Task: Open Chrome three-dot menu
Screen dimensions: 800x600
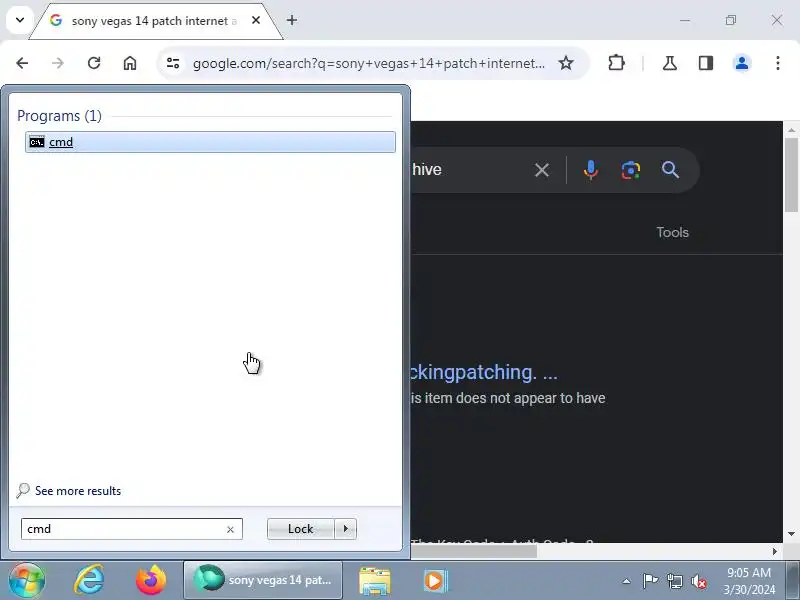Action: tap(778, 63)
